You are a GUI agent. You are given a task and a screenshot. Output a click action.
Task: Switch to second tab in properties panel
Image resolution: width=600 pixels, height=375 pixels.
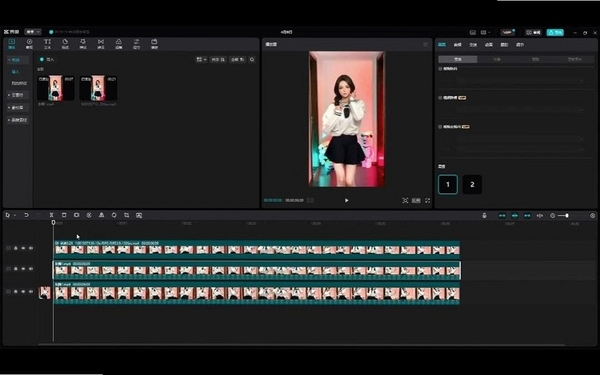pyautogui.click(x=458, y=45)
